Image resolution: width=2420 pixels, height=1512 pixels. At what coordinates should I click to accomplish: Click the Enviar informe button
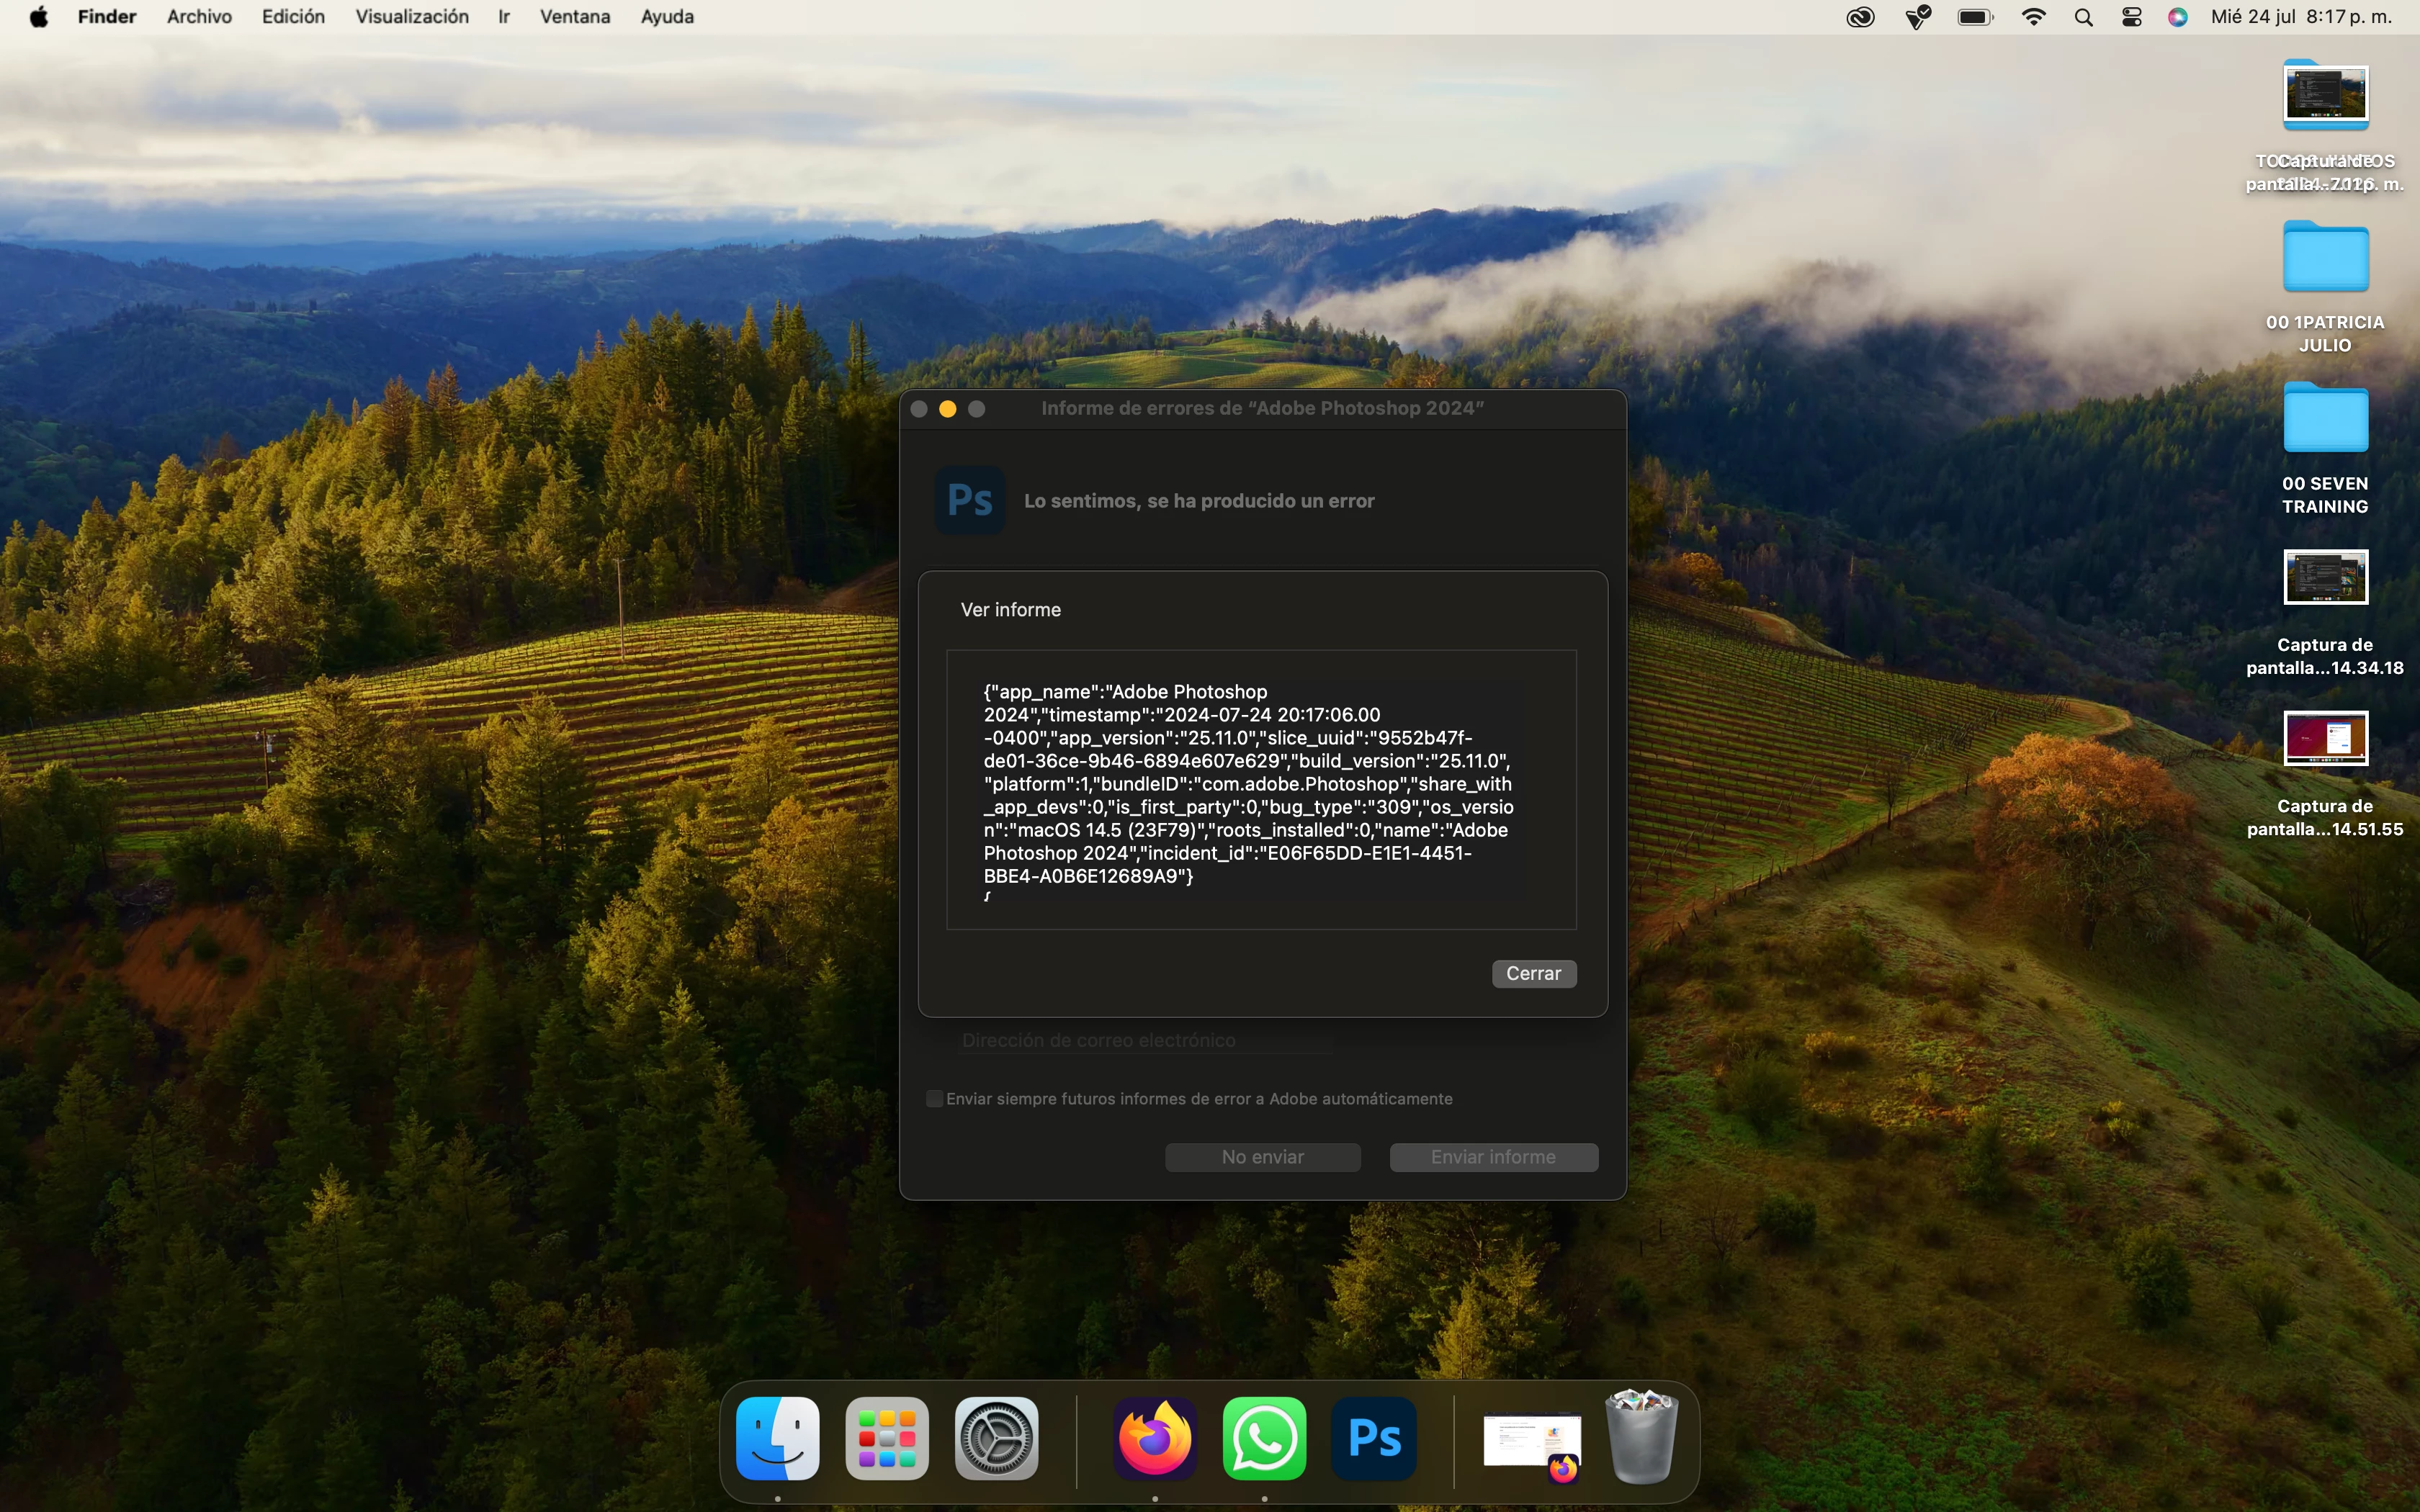point(1493,1157)
